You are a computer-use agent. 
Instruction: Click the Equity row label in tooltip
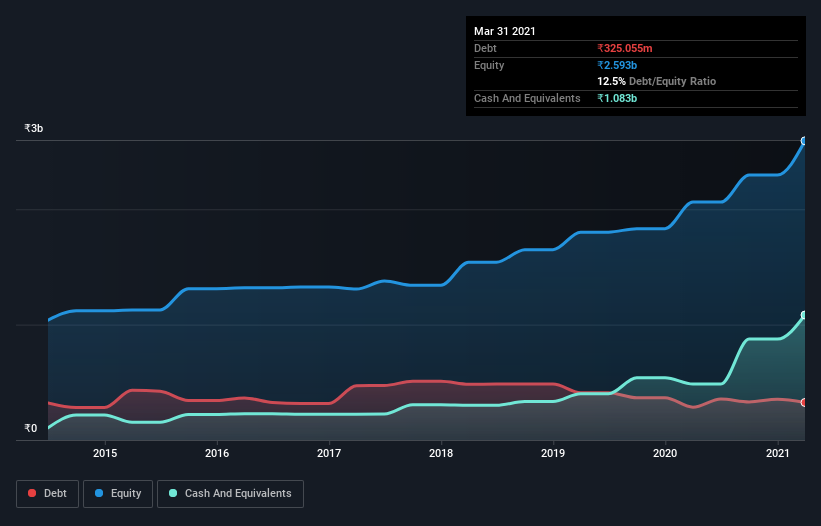(489, 65)
